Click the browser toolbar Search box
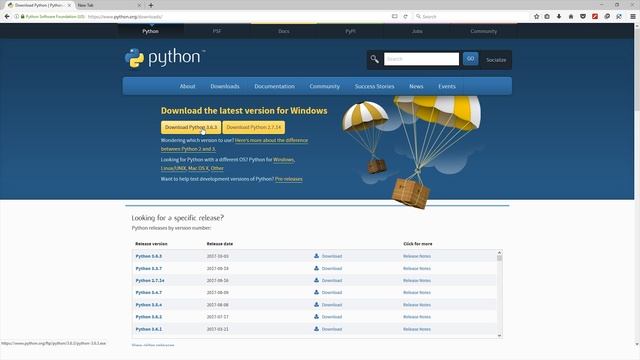Screen dimensions: 640x360 tap(471, 16)
